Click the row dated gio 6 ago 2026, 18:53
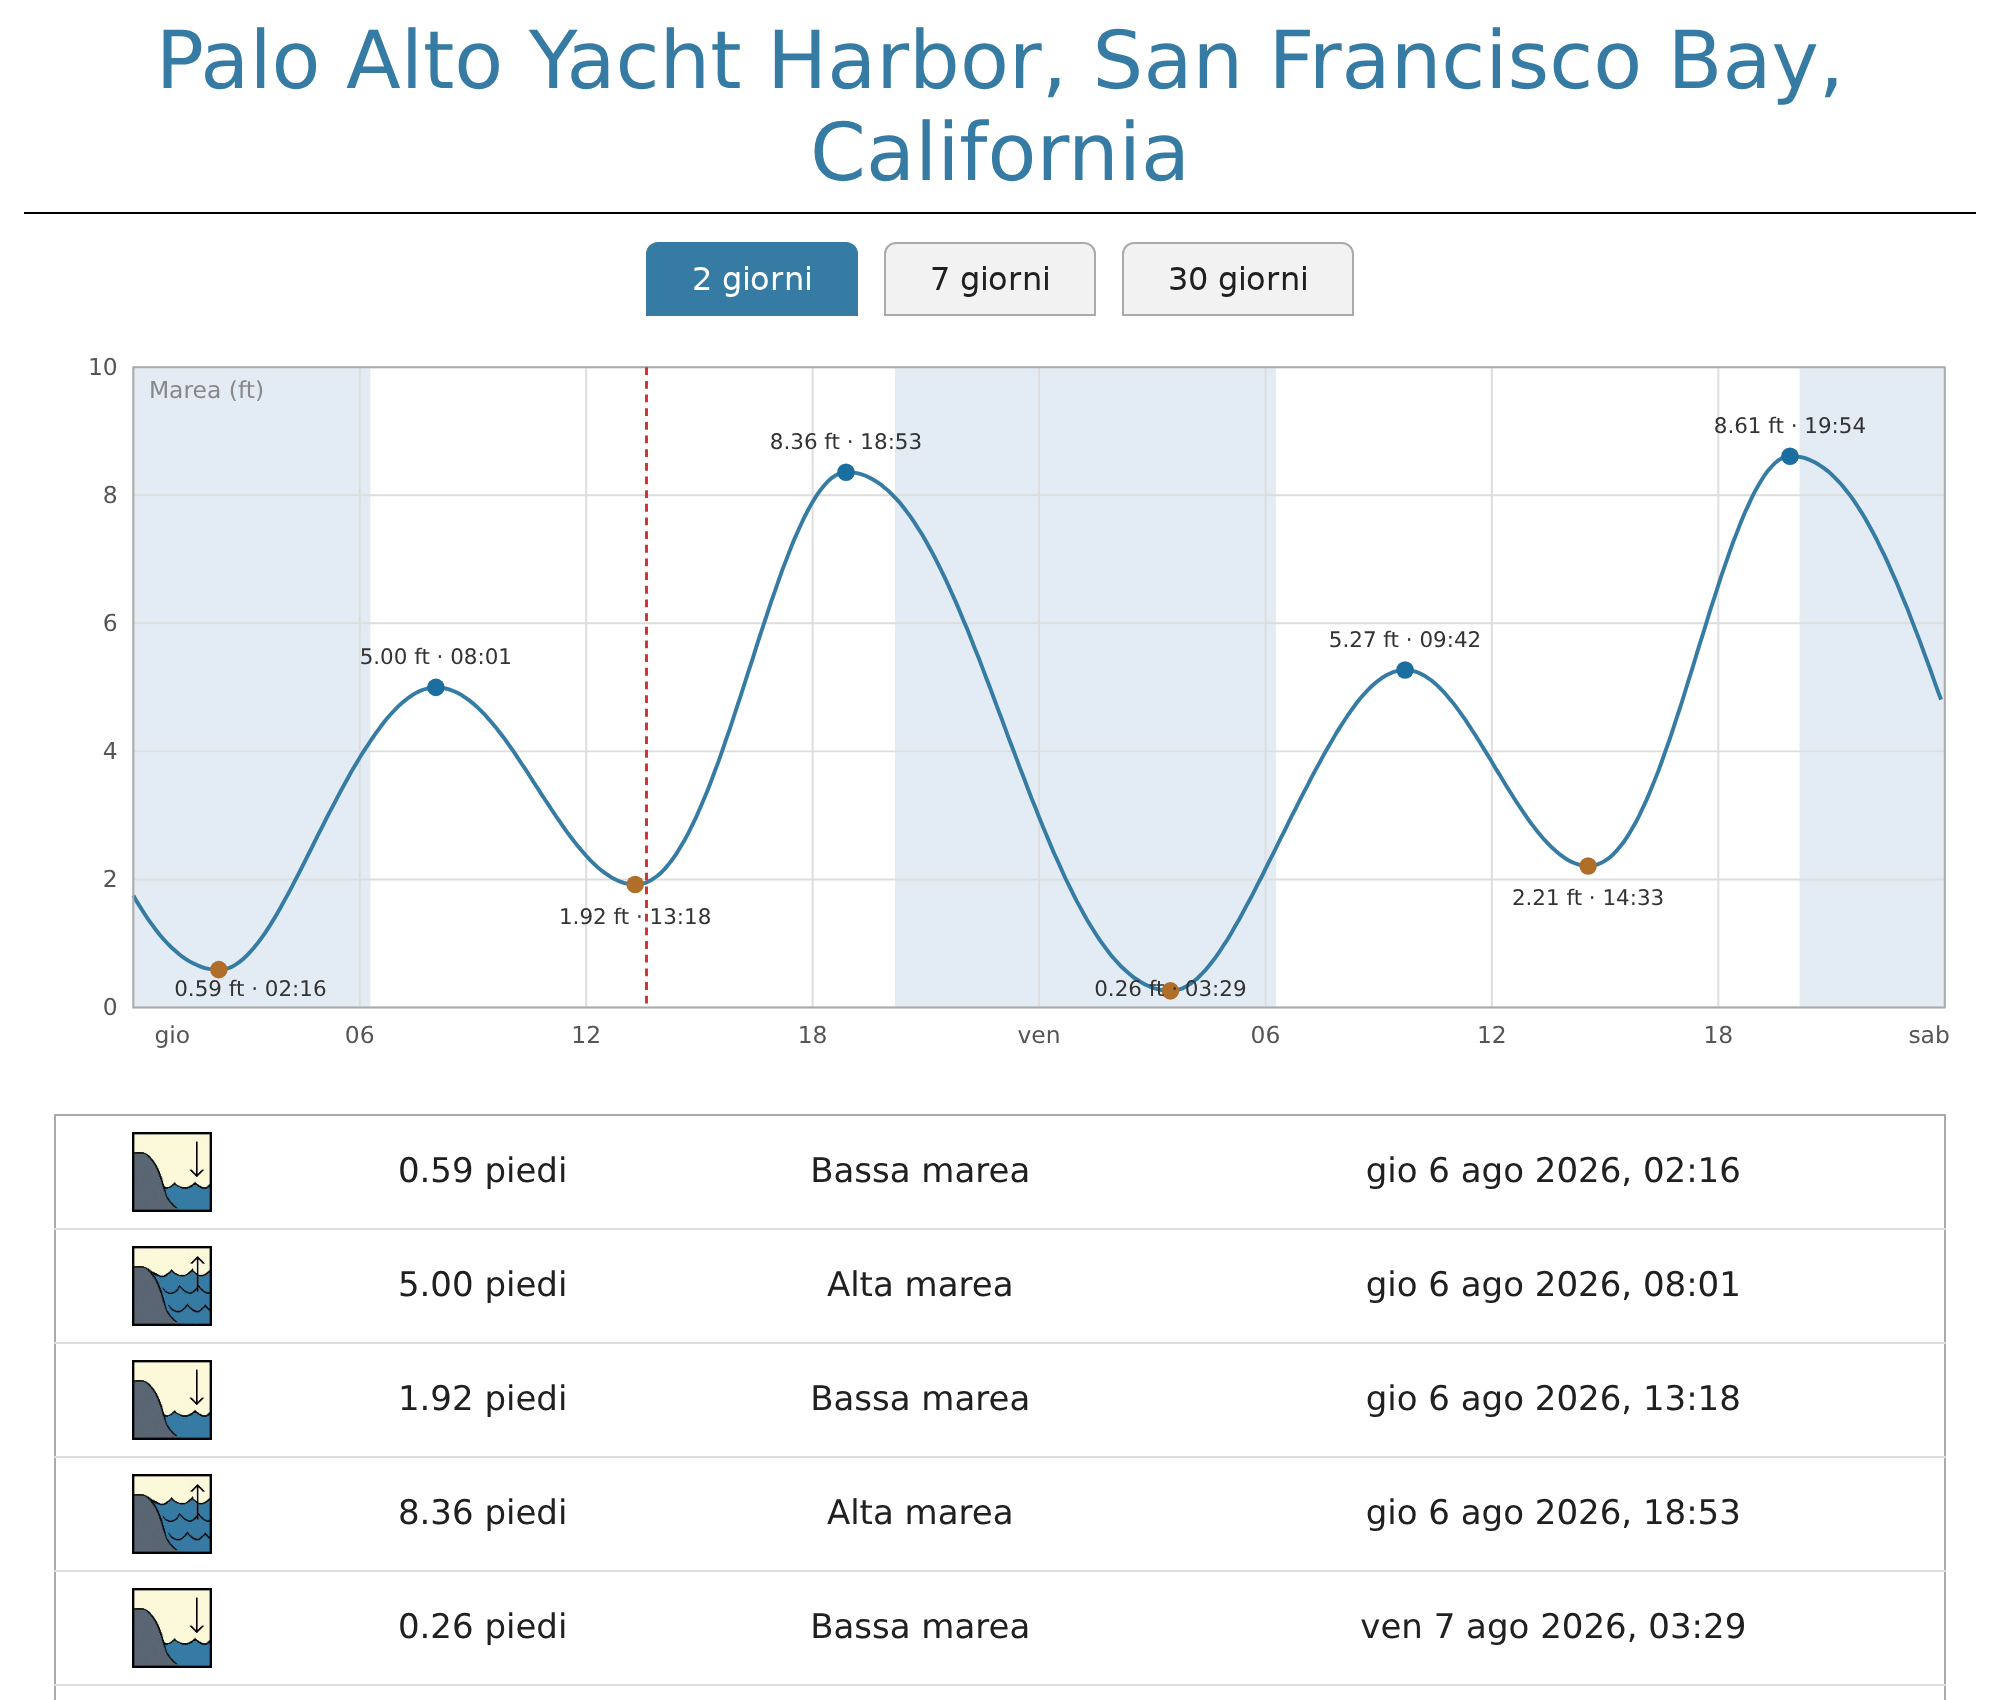The width and height of the screenshot is (2000, 1700). coord(1000,1514)
